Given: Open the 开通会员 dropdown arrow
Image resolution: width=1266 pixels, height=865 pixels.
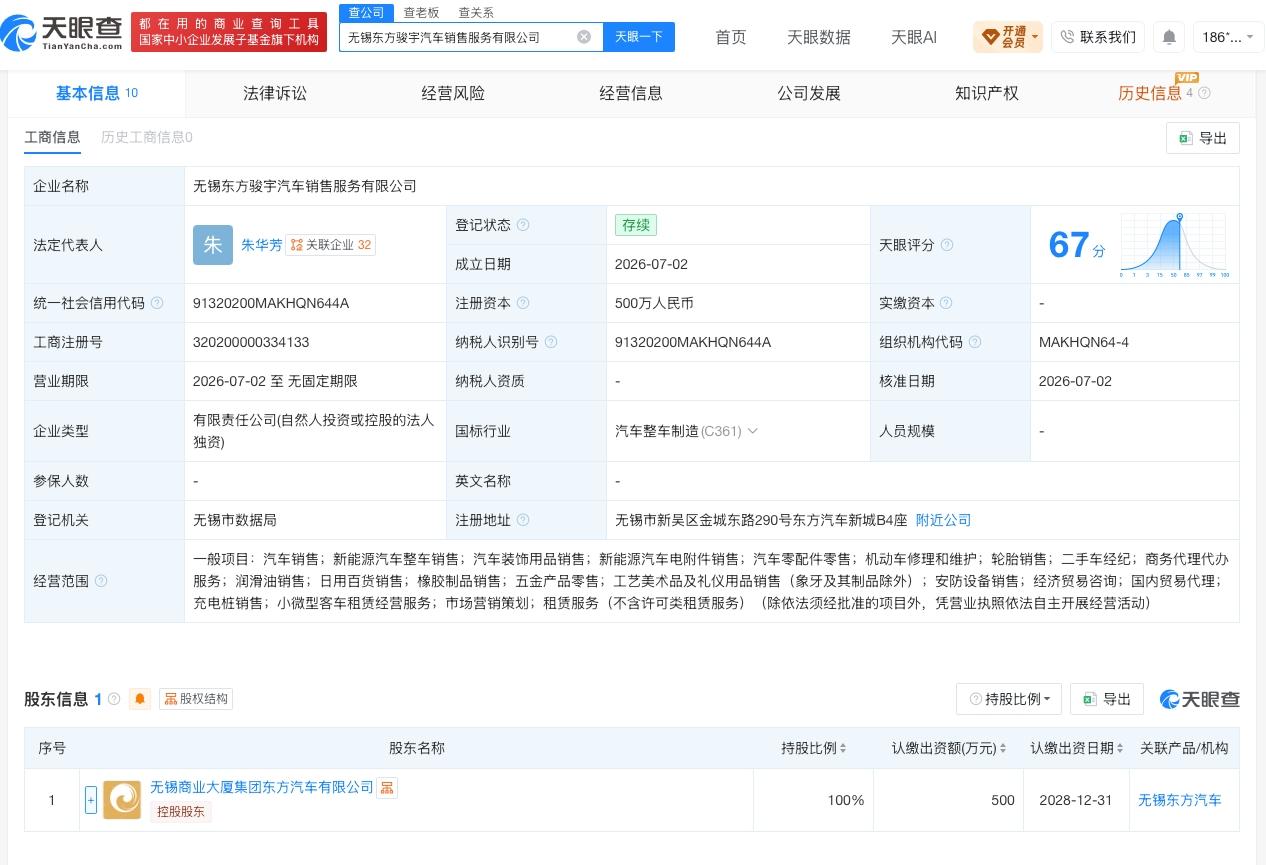Looking at the screenshot, I should (x=1035, y=37).
